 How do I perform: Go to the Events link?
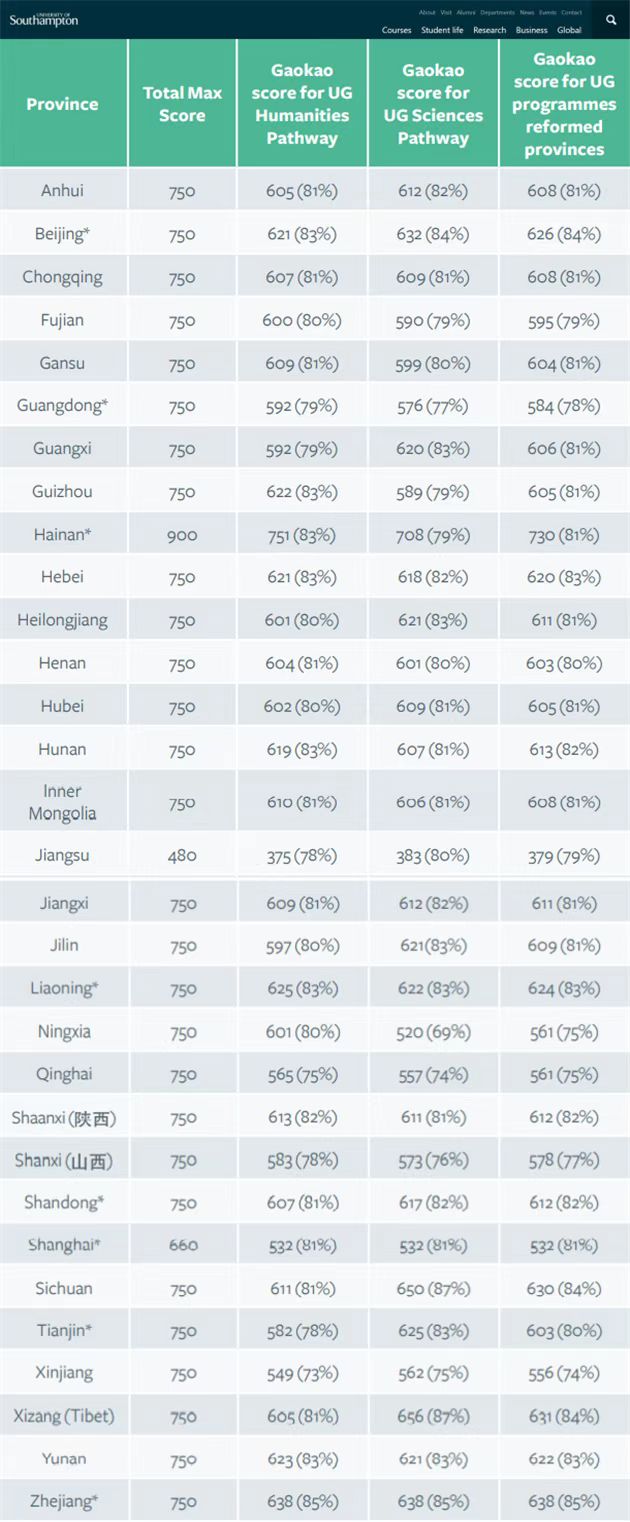(548, 13)
